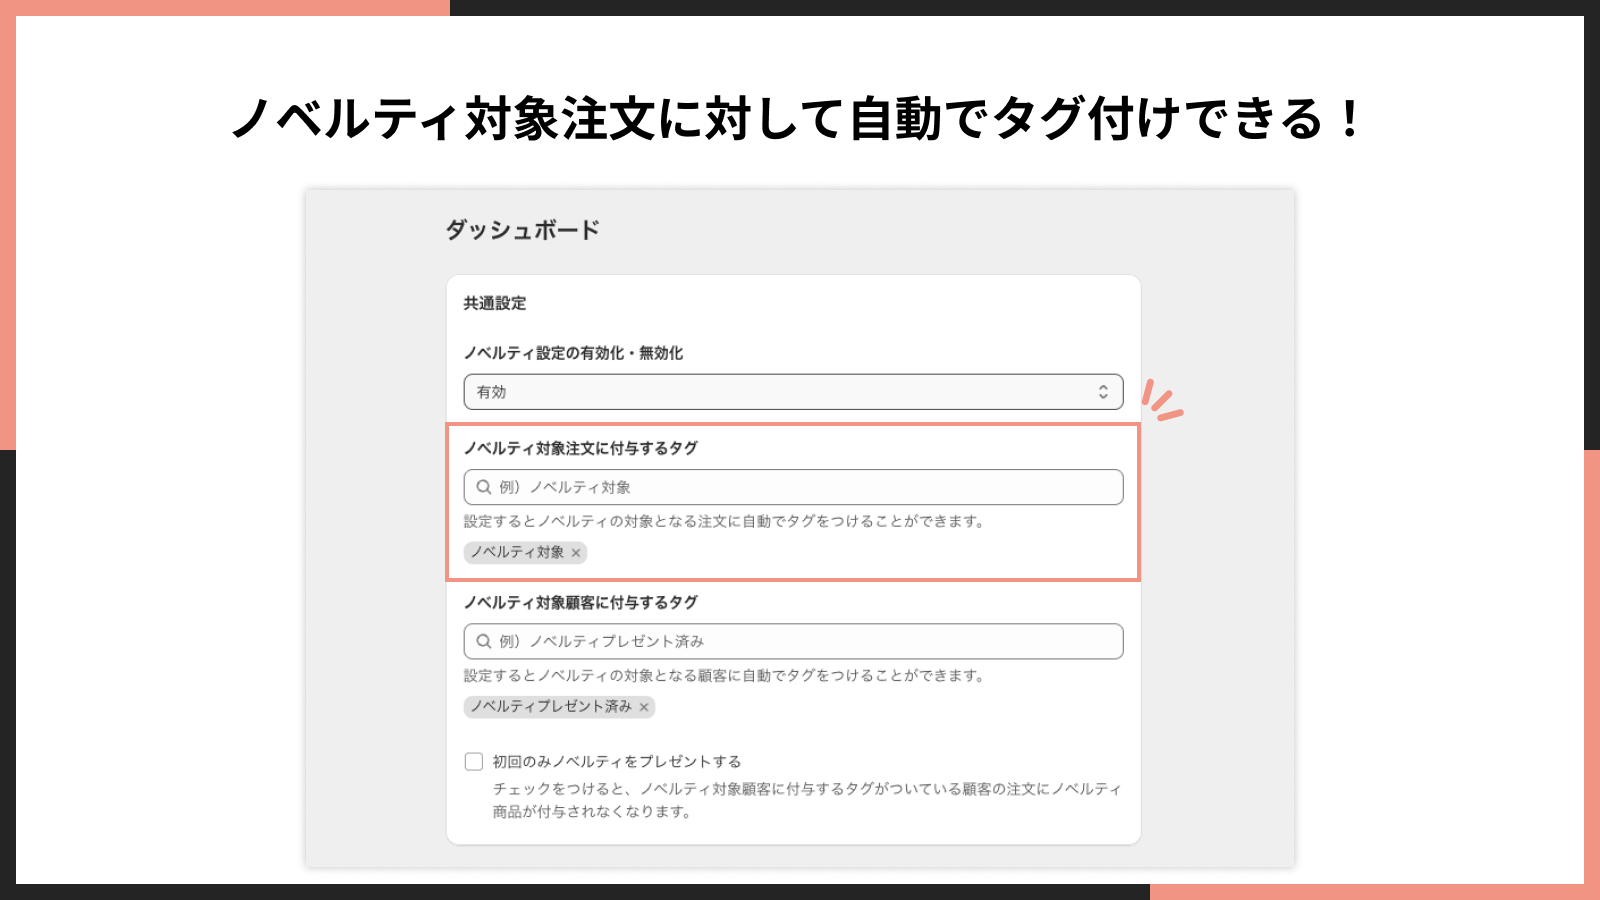Click the × to remove the ノベルティプレゼント済み tag
1600x900 pixels.
coord(644,708)
